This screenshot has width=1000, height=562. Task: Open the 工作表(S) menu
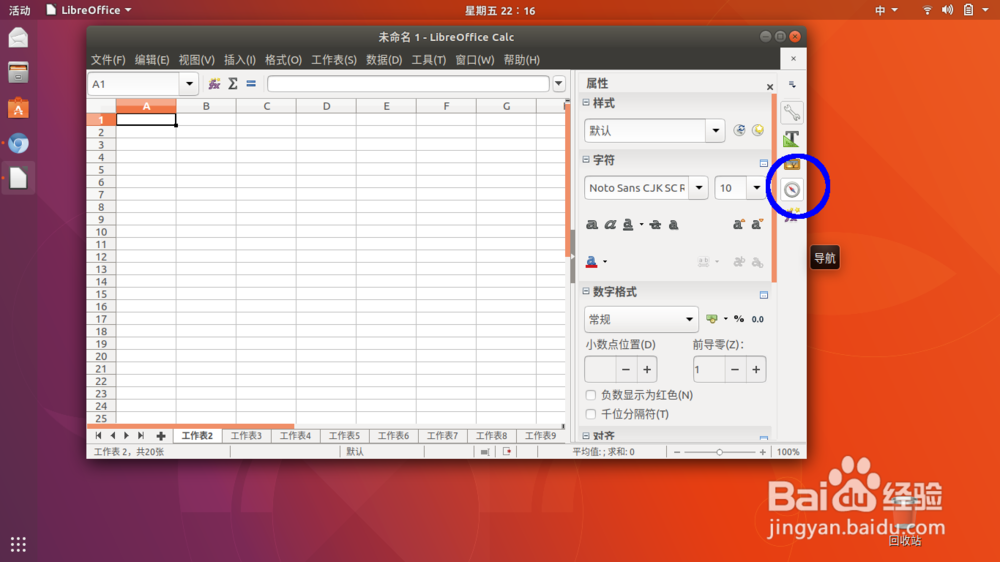coord(334,60)
